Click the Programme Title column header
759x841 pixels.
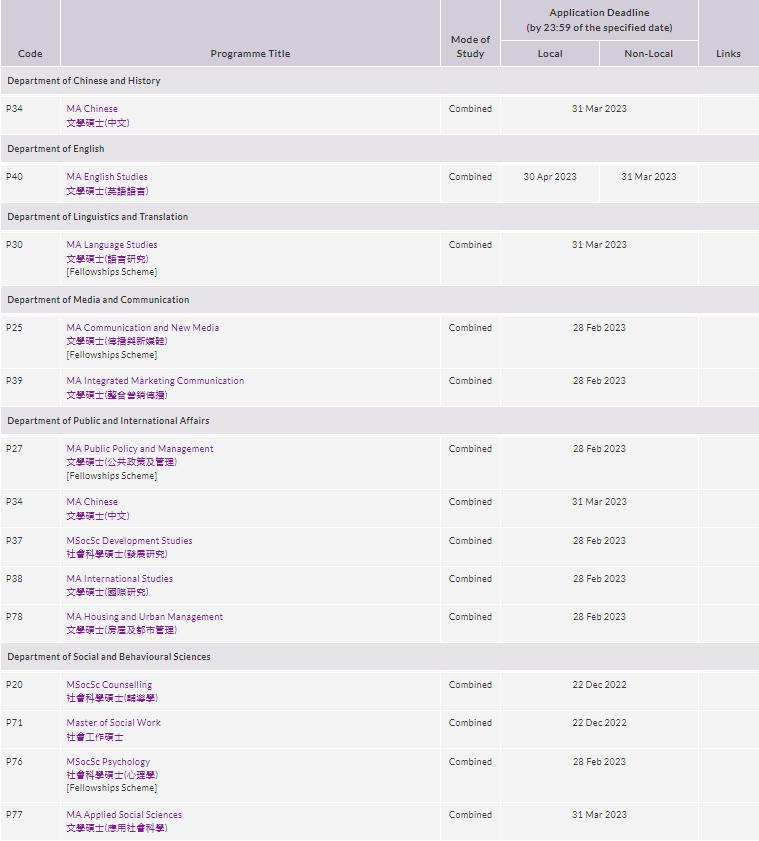(x=250, y=54)
